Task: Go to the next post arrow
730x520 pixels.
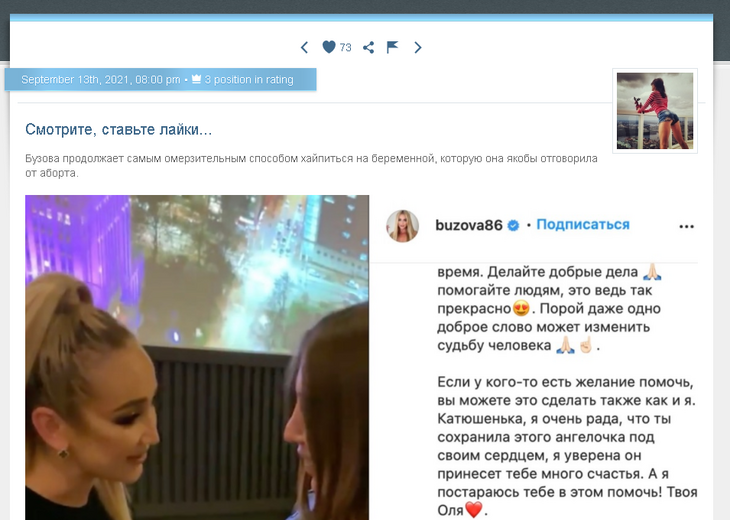Action: [418, 47]
